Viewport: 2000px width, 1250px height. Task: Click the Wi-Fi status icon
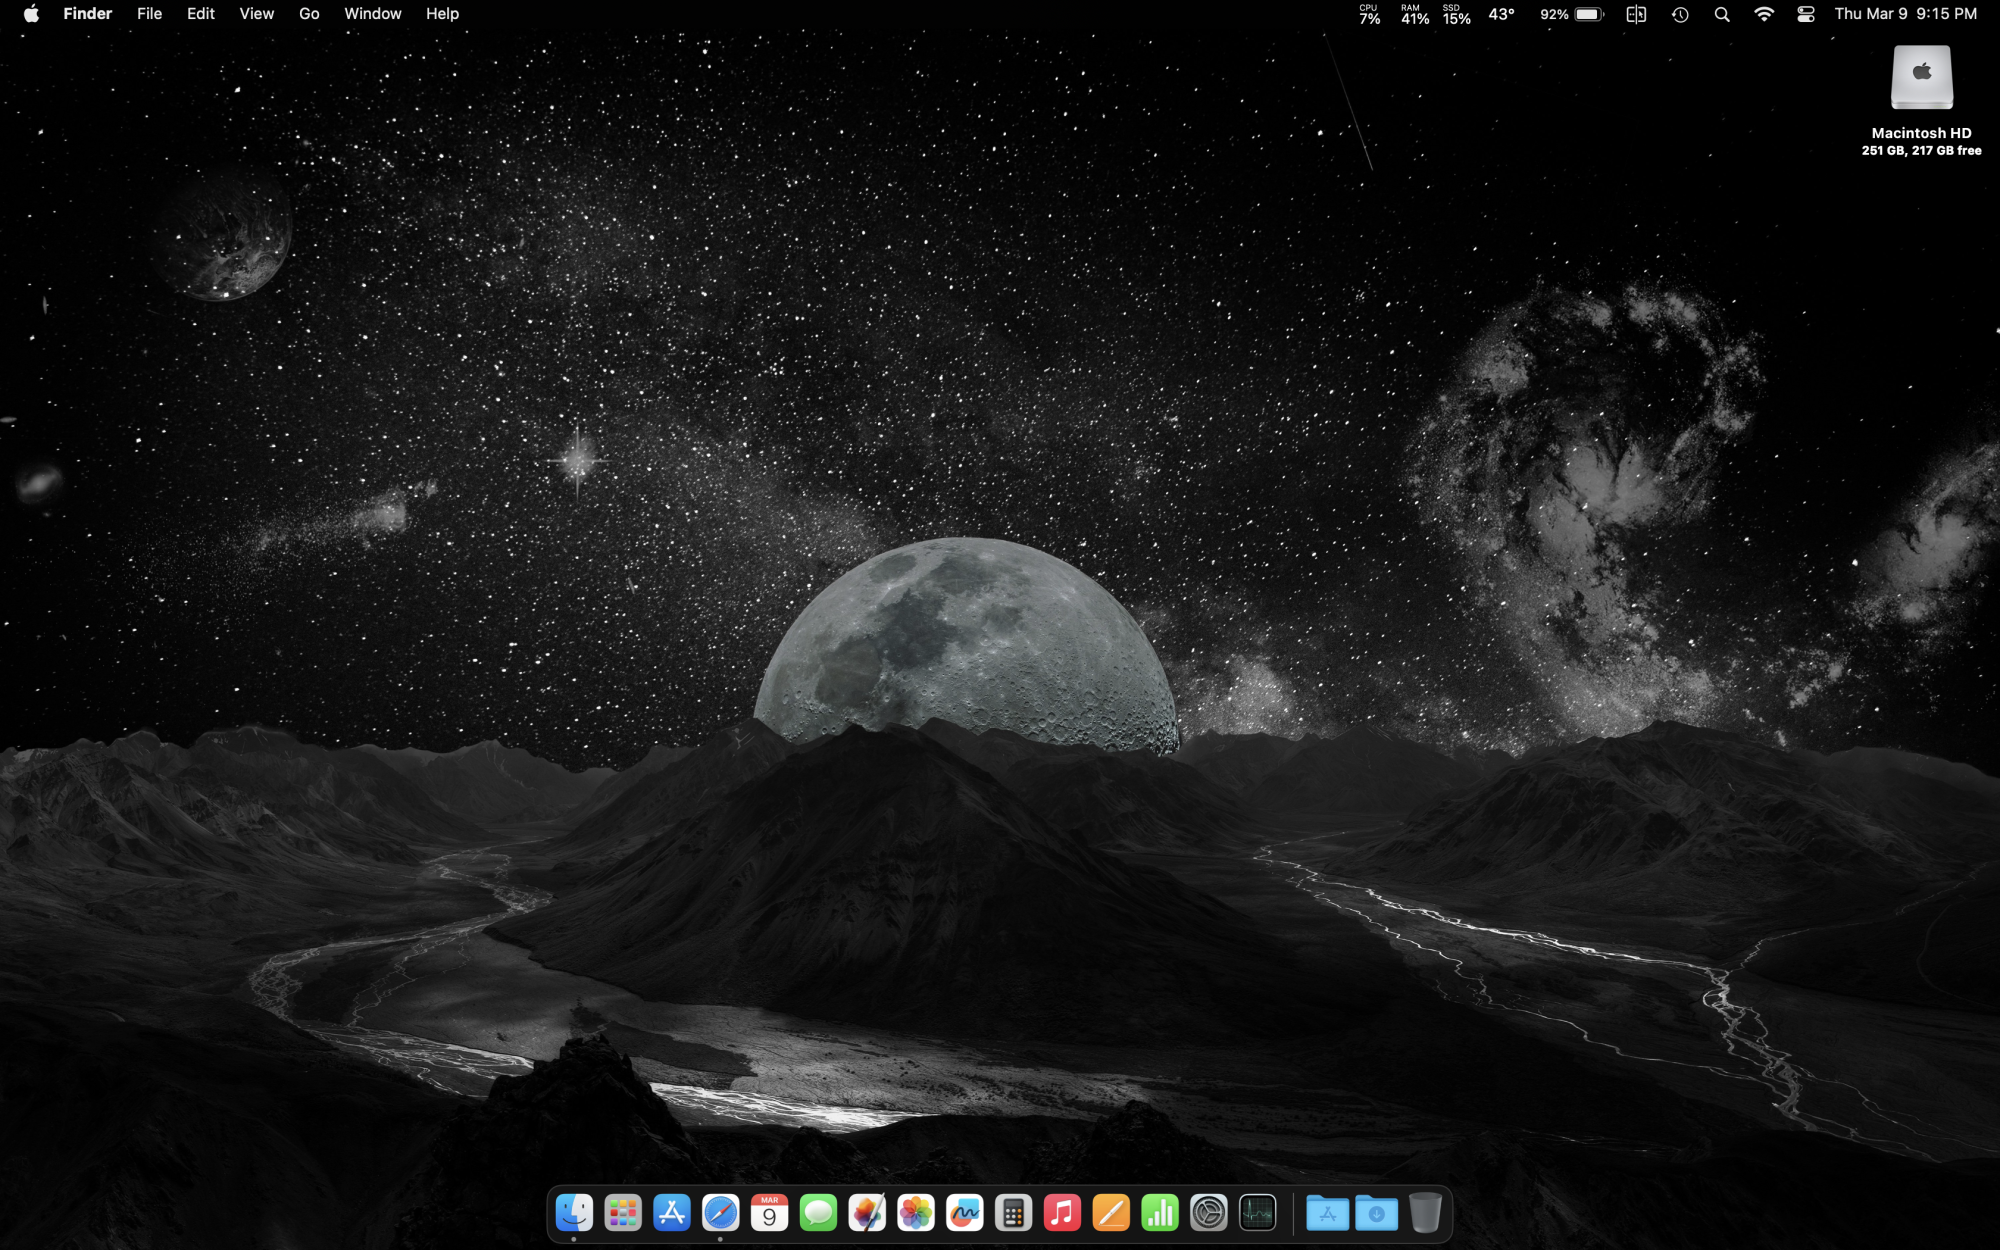tap(1764, 14)
